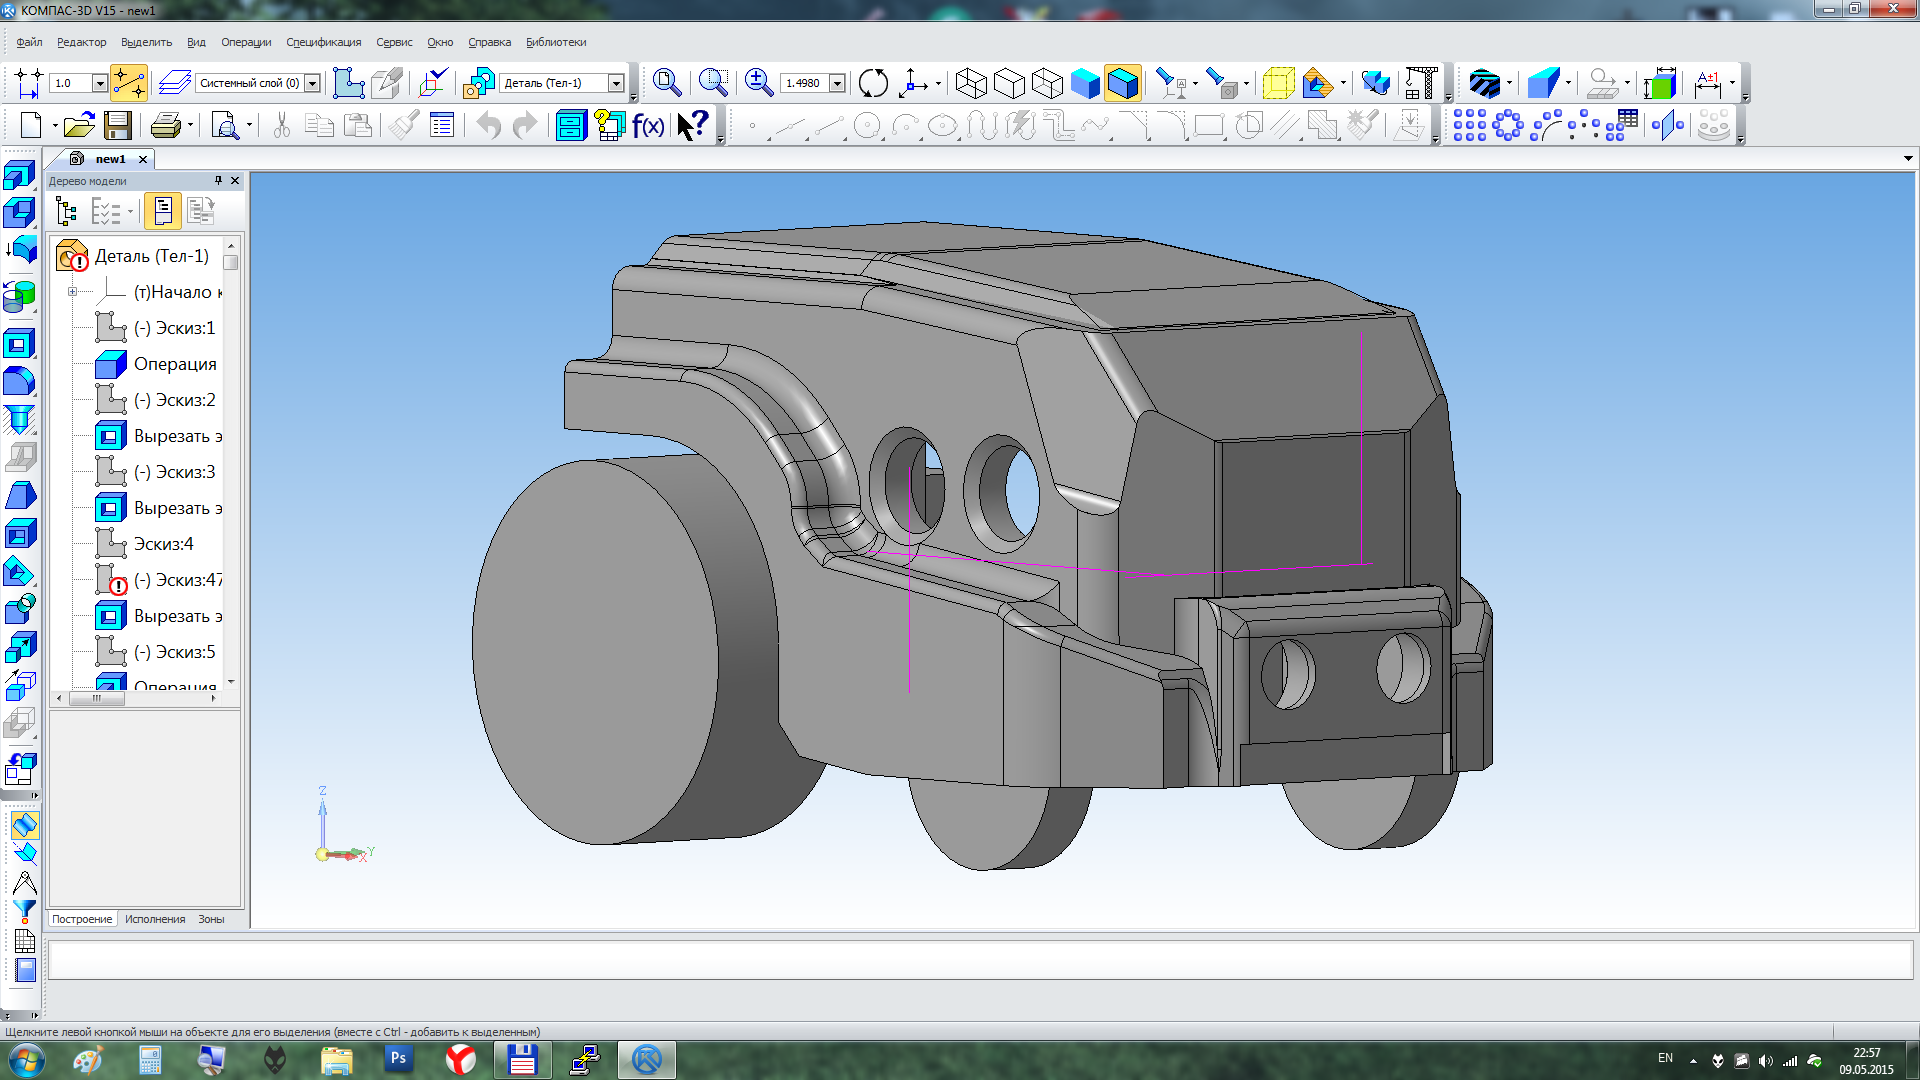The height and width of the screenshot is (1080, 1920).
Task: Toggle tree display mode button in panel
Action: [66, 211]
